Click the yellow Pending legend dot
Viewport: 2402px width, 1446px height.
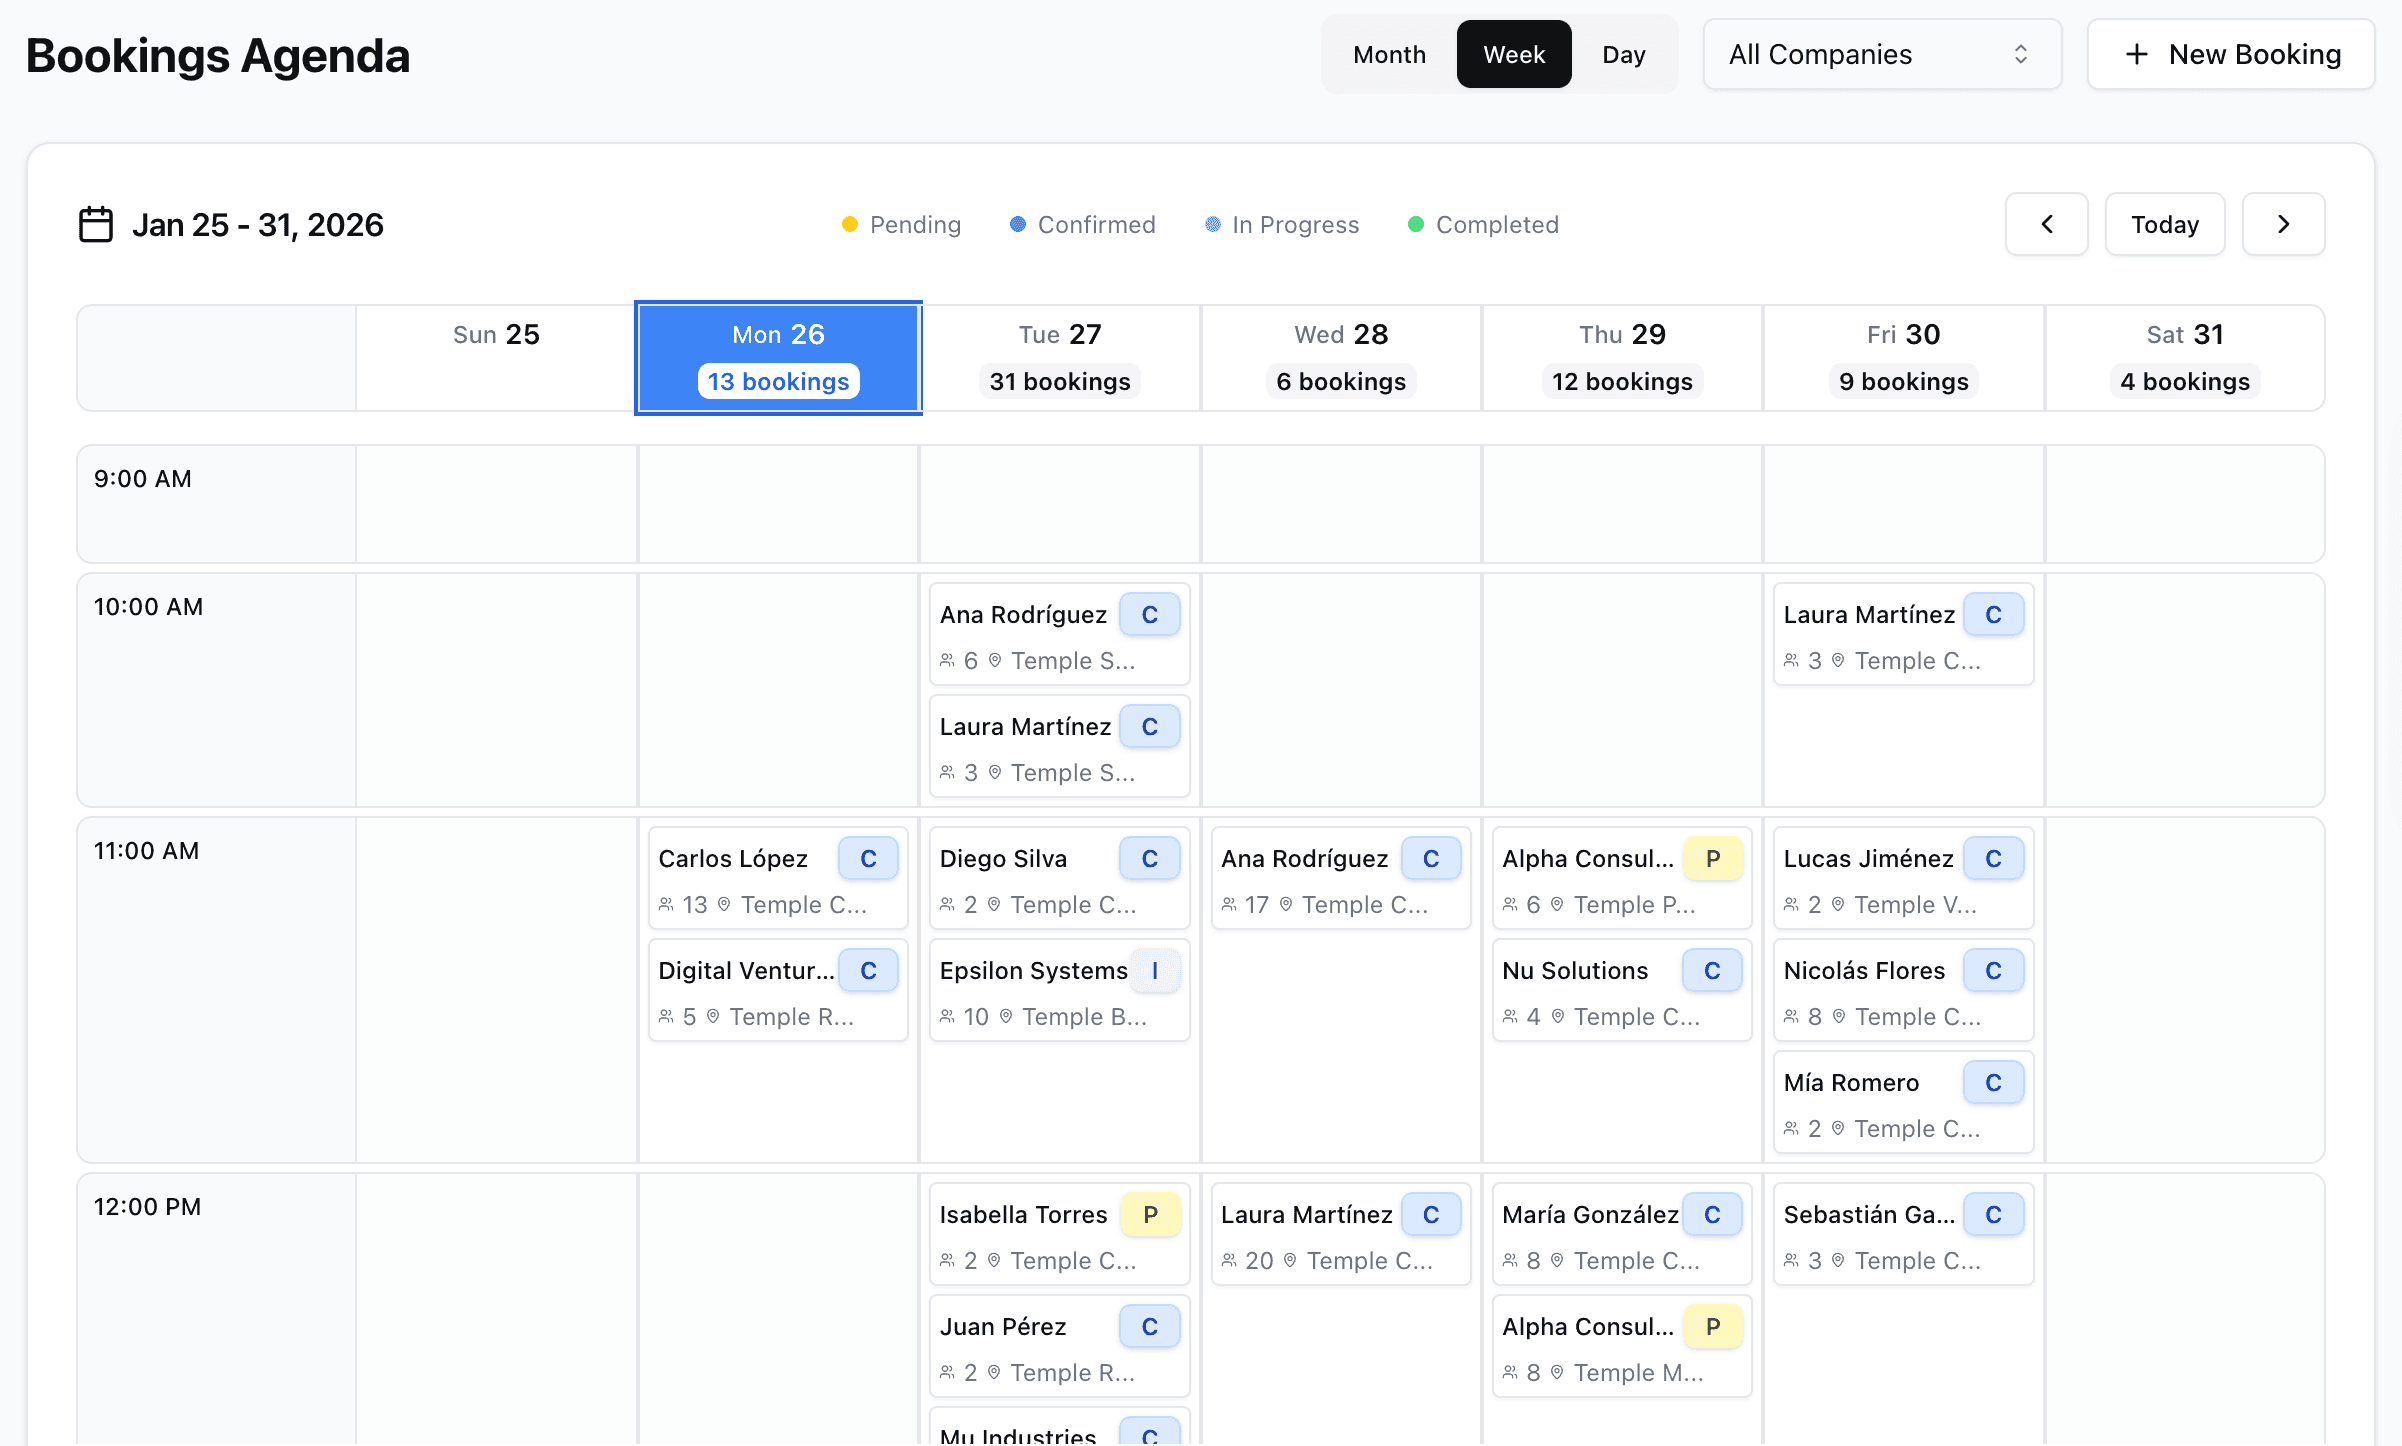click(x=850, y=224)
